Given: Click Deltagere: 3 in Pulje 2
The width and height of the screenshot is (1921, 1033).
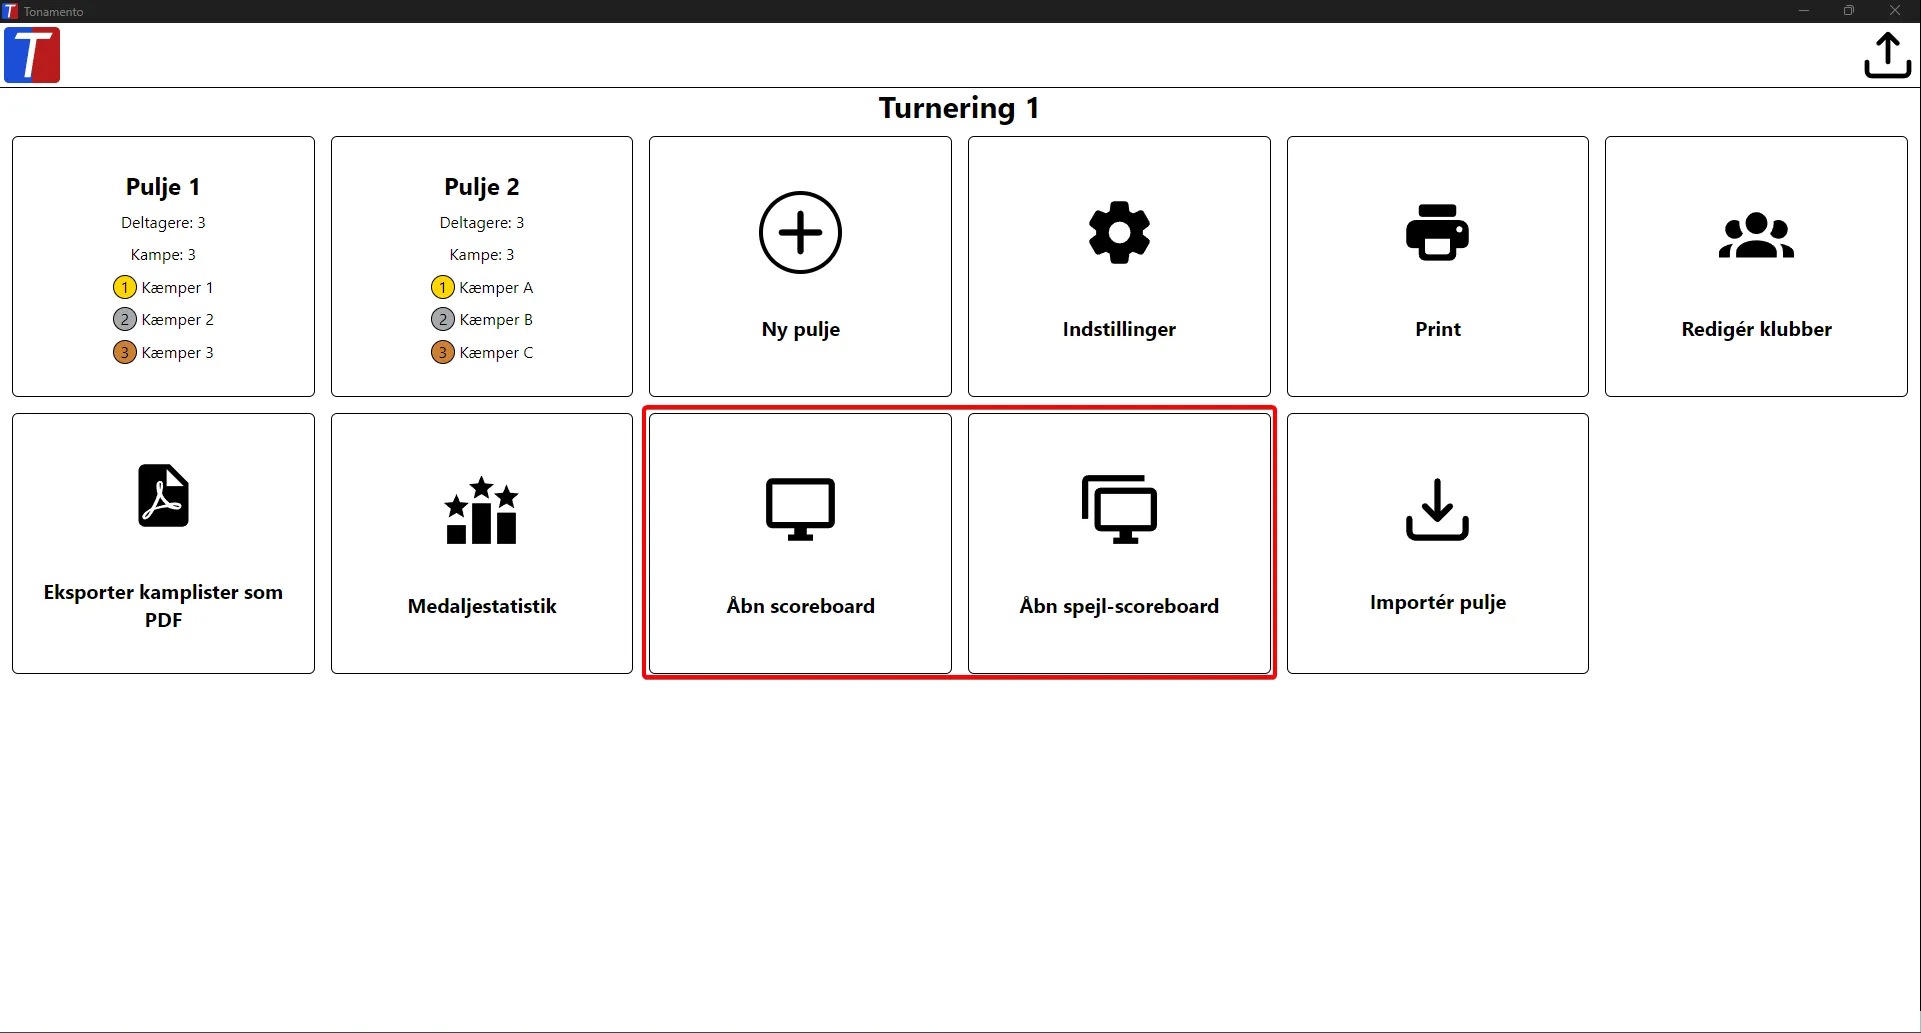Looking at the screenshot, I should point(481,223).
